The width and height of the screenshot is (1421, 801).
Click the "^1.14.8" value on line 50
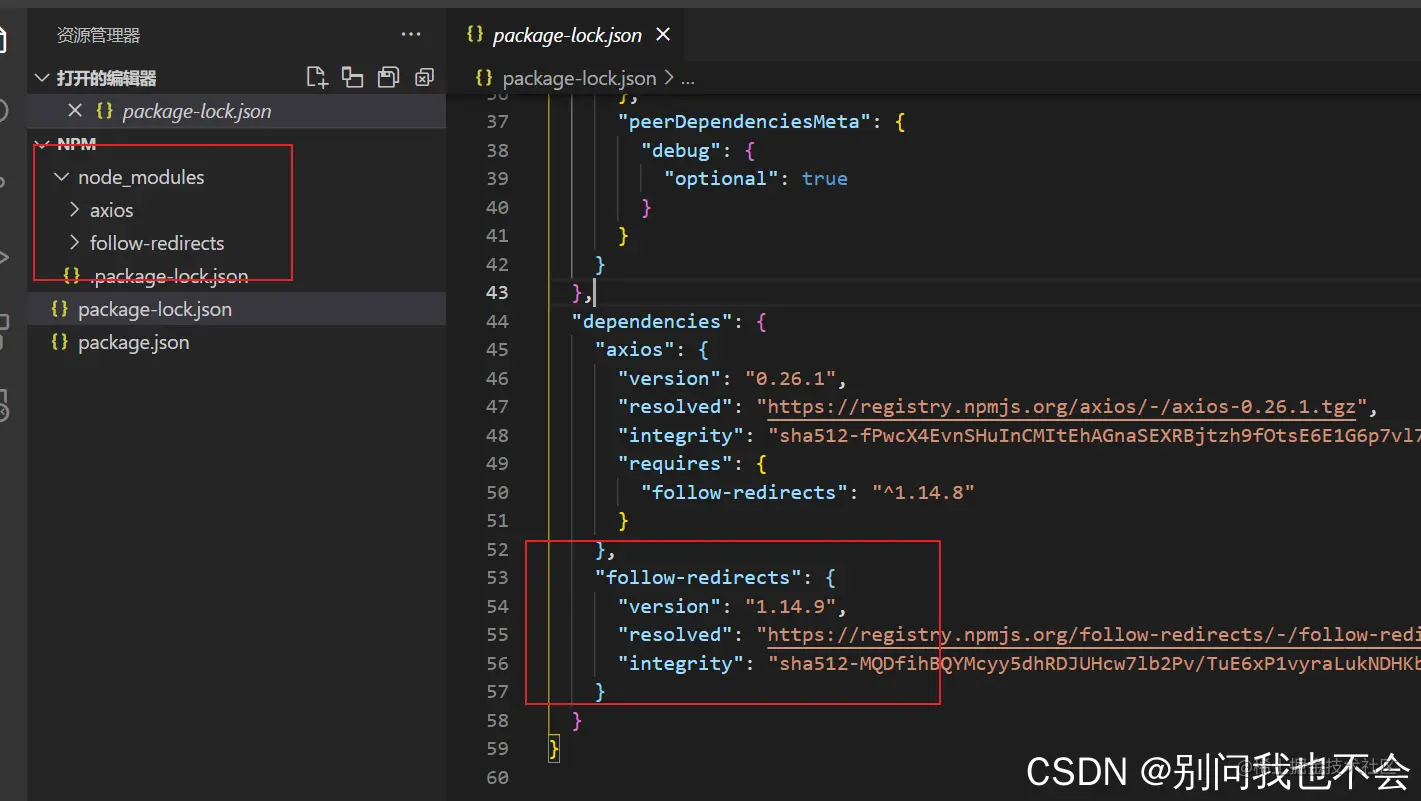(923, 493)
